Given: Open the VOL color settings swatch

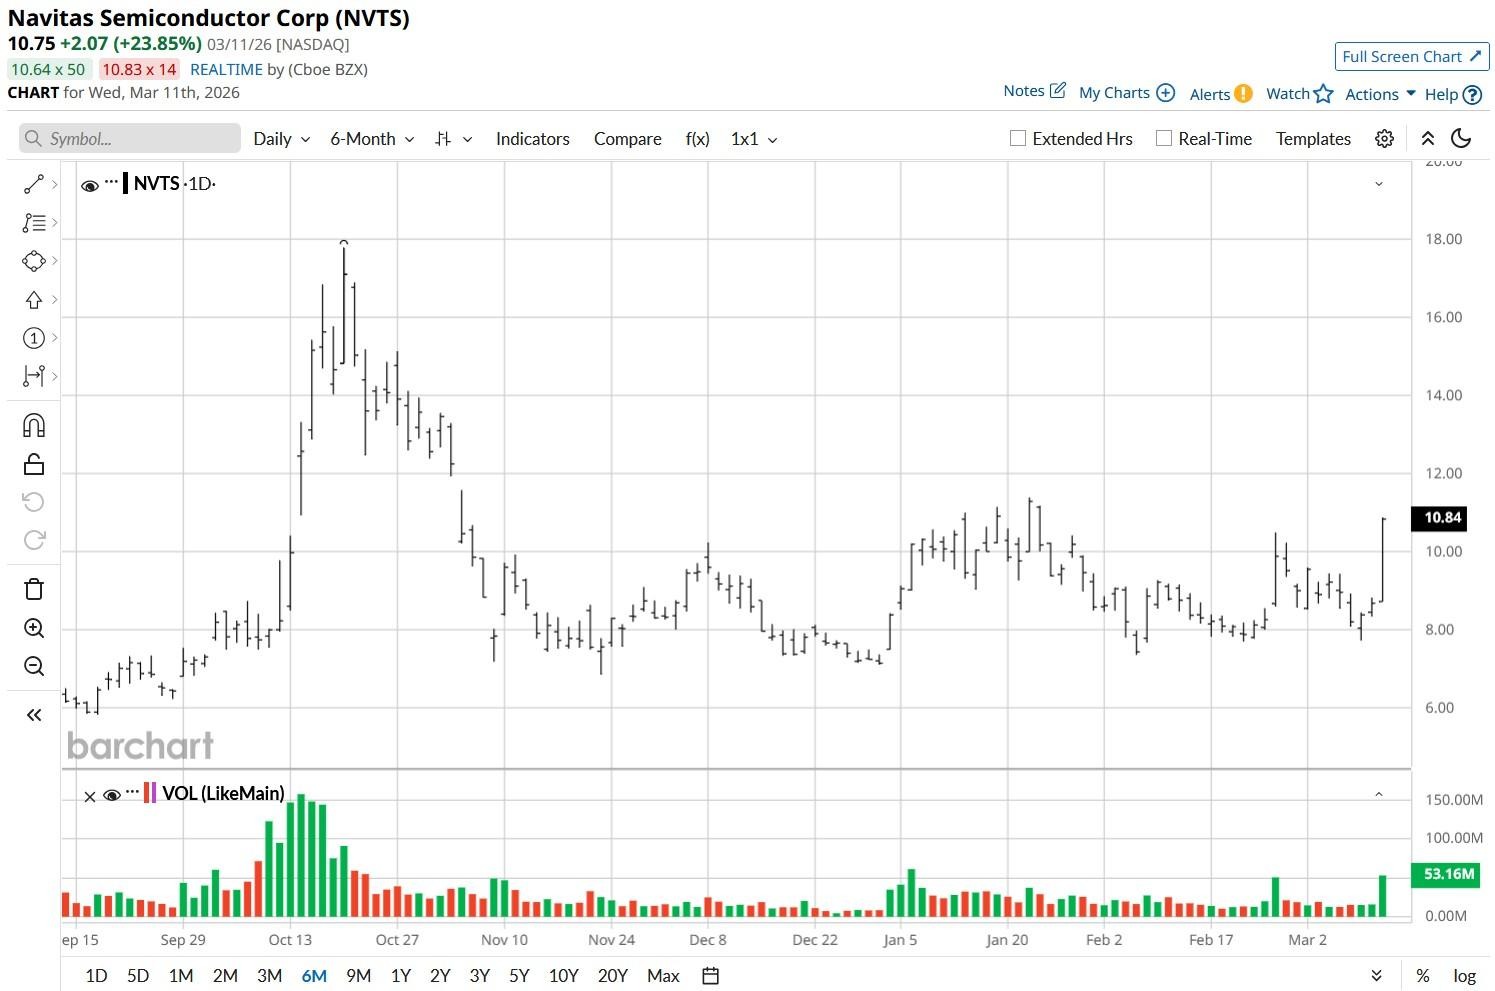Looking at the screenshot, I should coord(150,793).
